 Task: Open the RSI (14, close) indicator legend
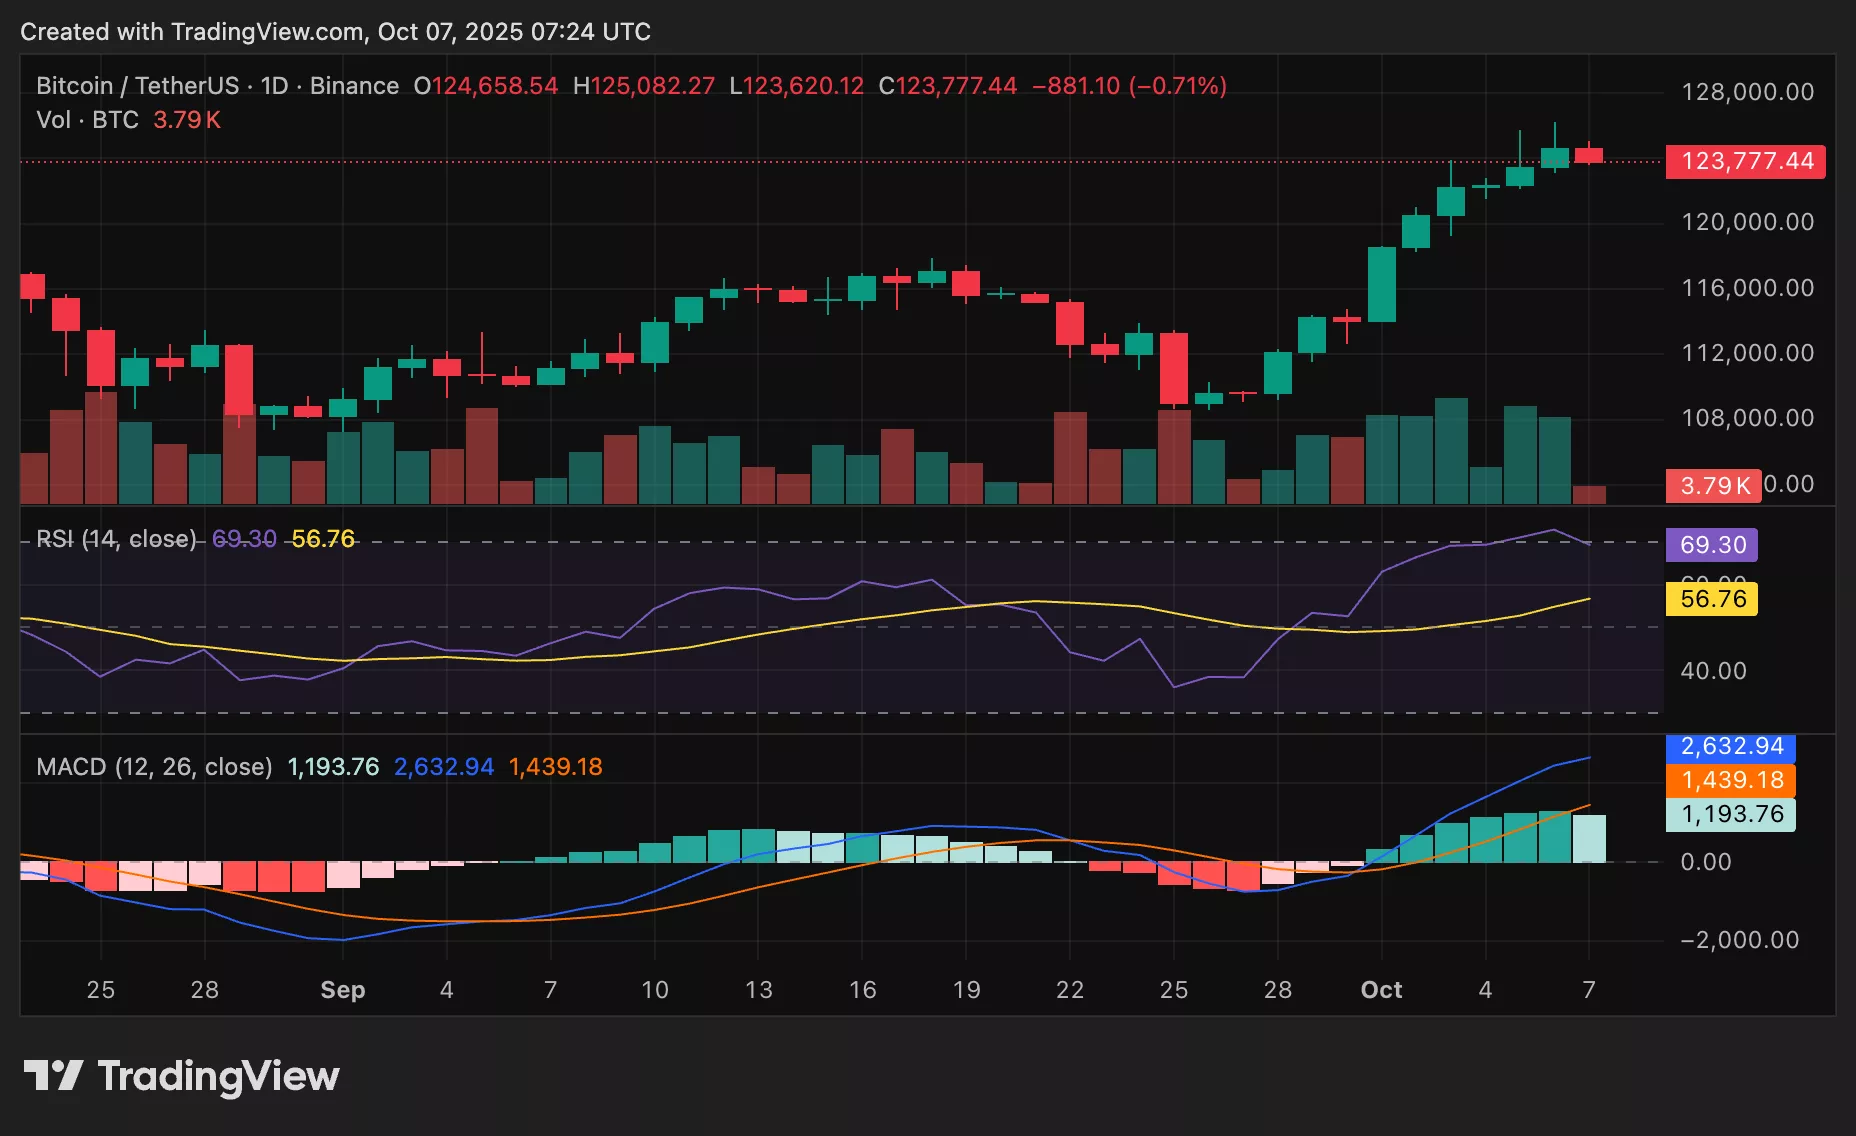pyautogui.click(x=116, y=539)
